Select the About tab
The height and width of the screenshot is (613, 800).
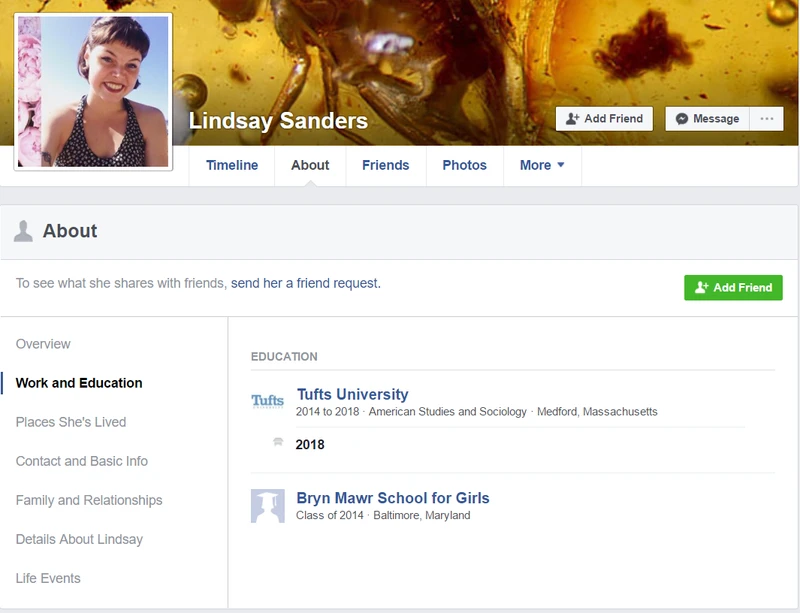[310, 165]
